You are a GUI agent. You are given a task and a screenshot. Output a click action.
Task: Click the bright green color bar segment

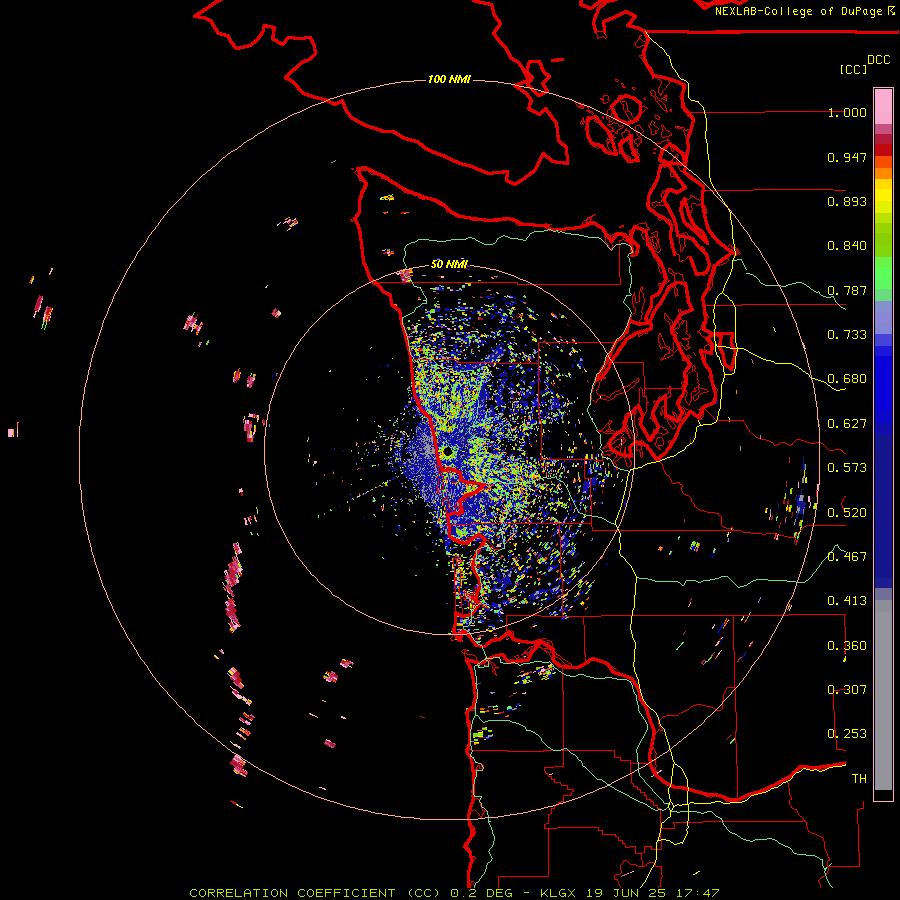coord(883,273)
